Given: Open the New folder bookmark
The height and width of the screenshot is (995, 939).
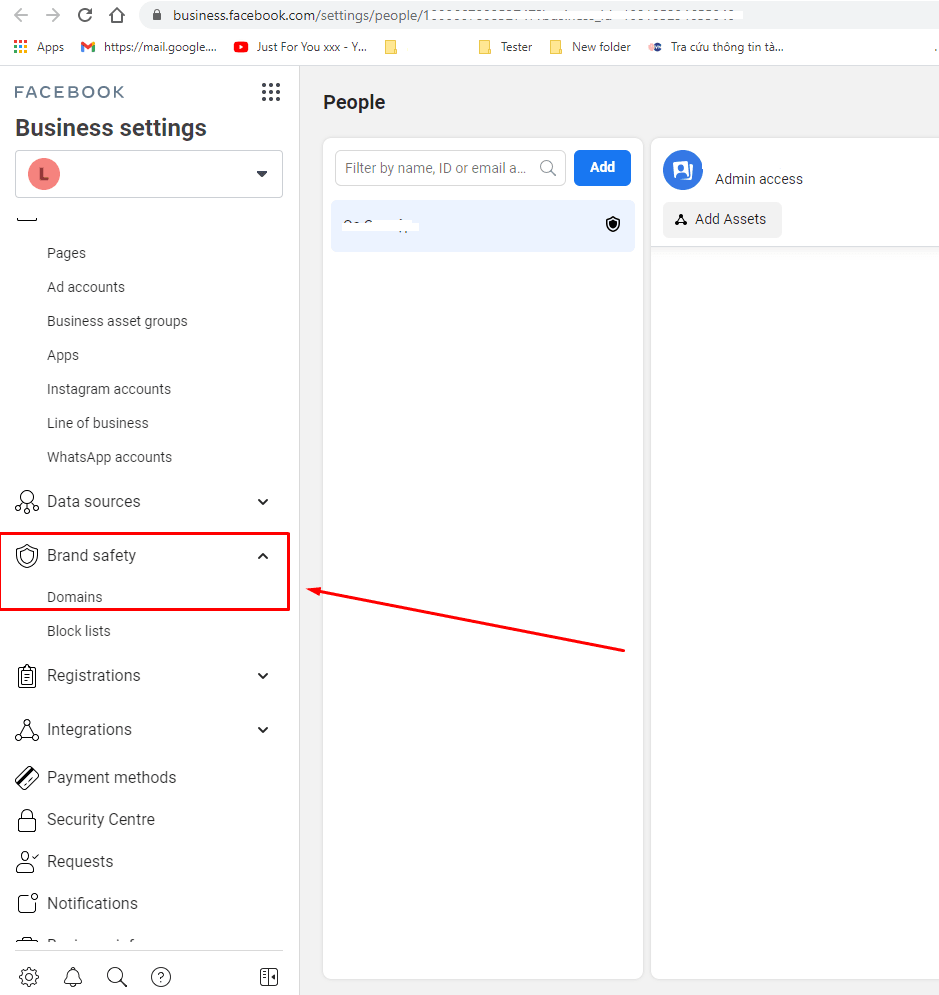Looking at the screenshot, I should click(x=590, y=47).
